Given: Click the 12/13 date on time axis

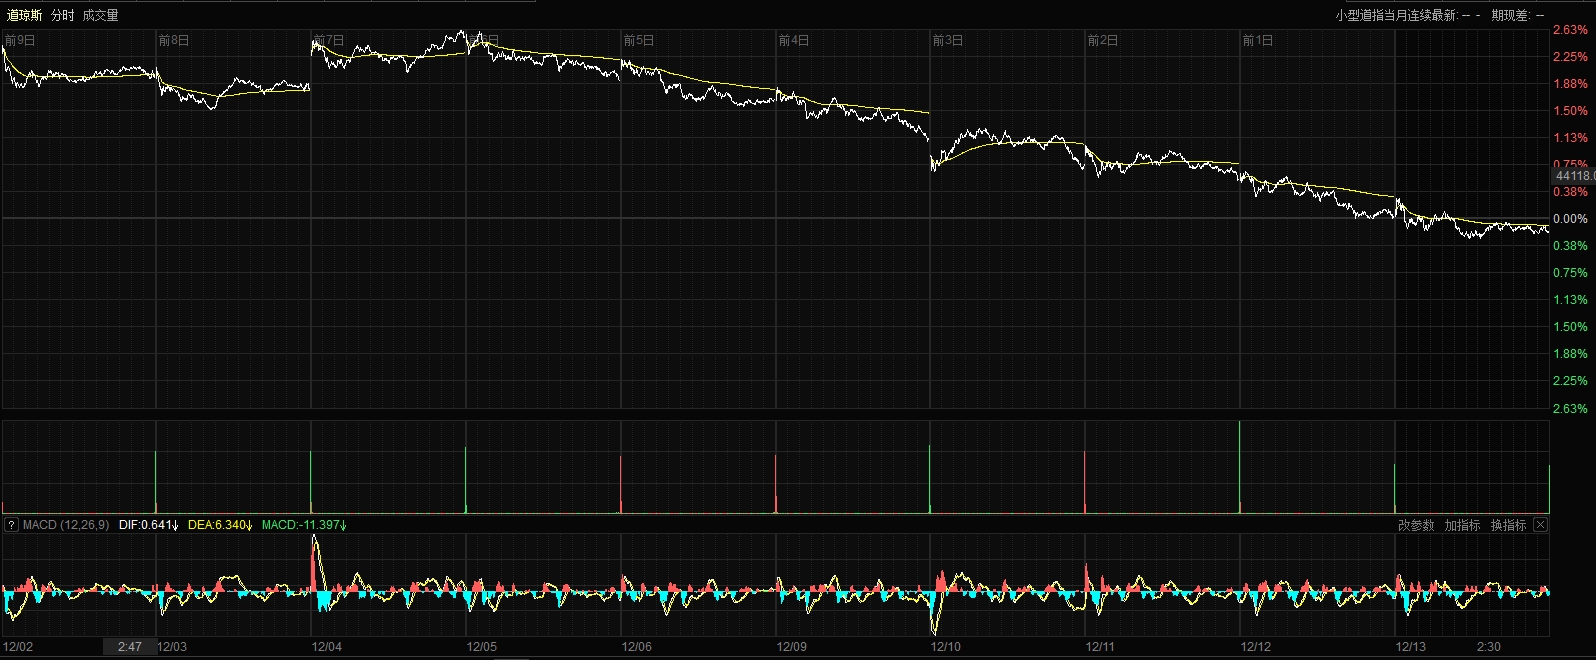Looking at the screenshot, I should click(1410, 647).
